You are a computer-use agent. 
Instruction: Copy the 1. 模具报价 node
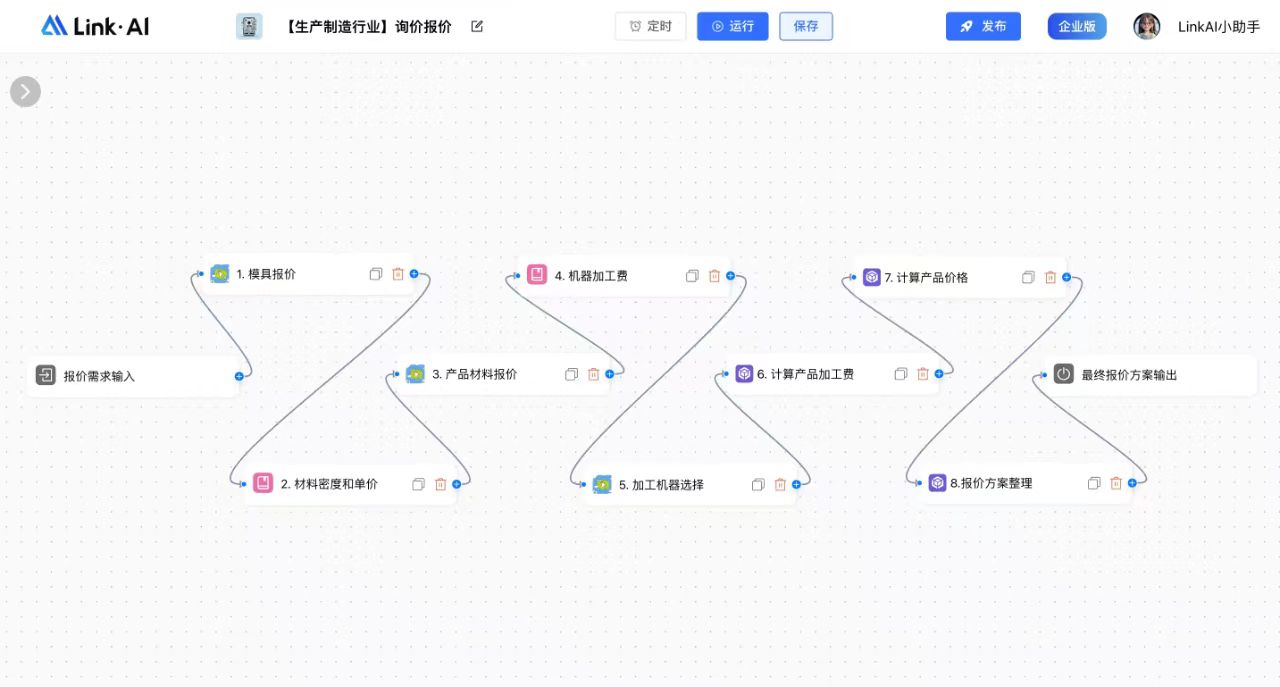click(x=376, y=274)
